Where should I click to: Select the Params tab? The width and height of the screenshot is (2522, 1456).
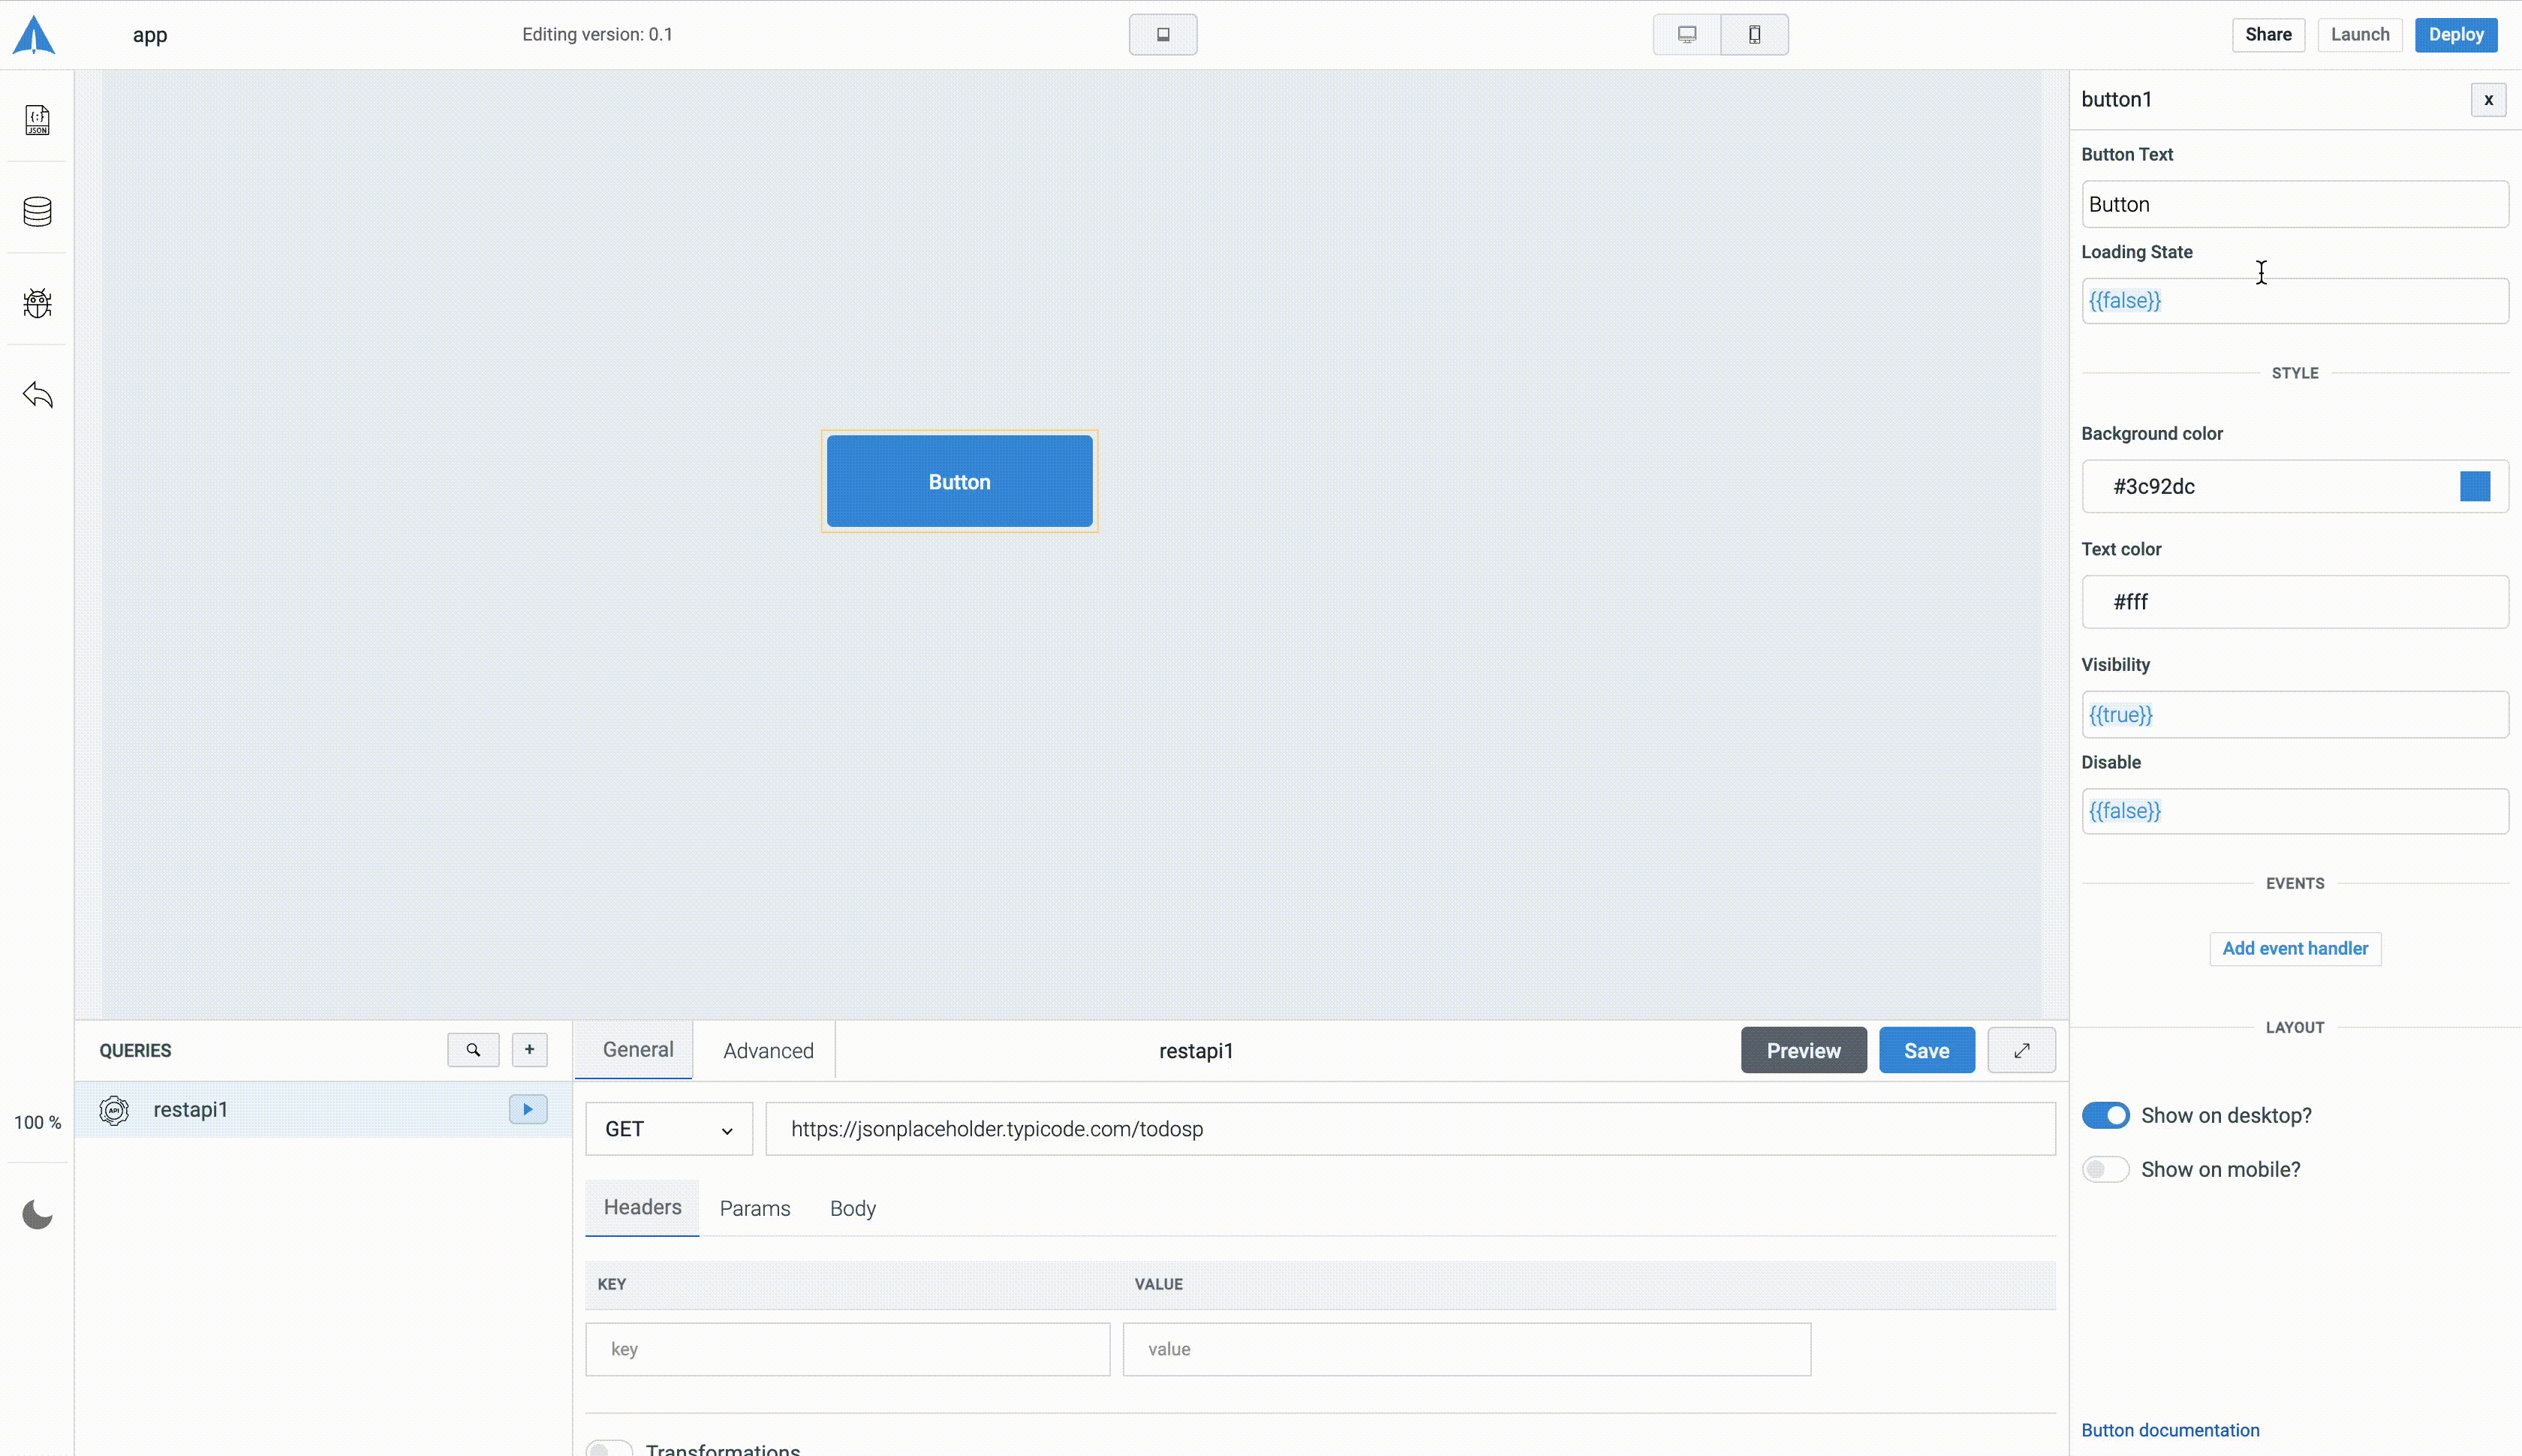click(754, 1208)
